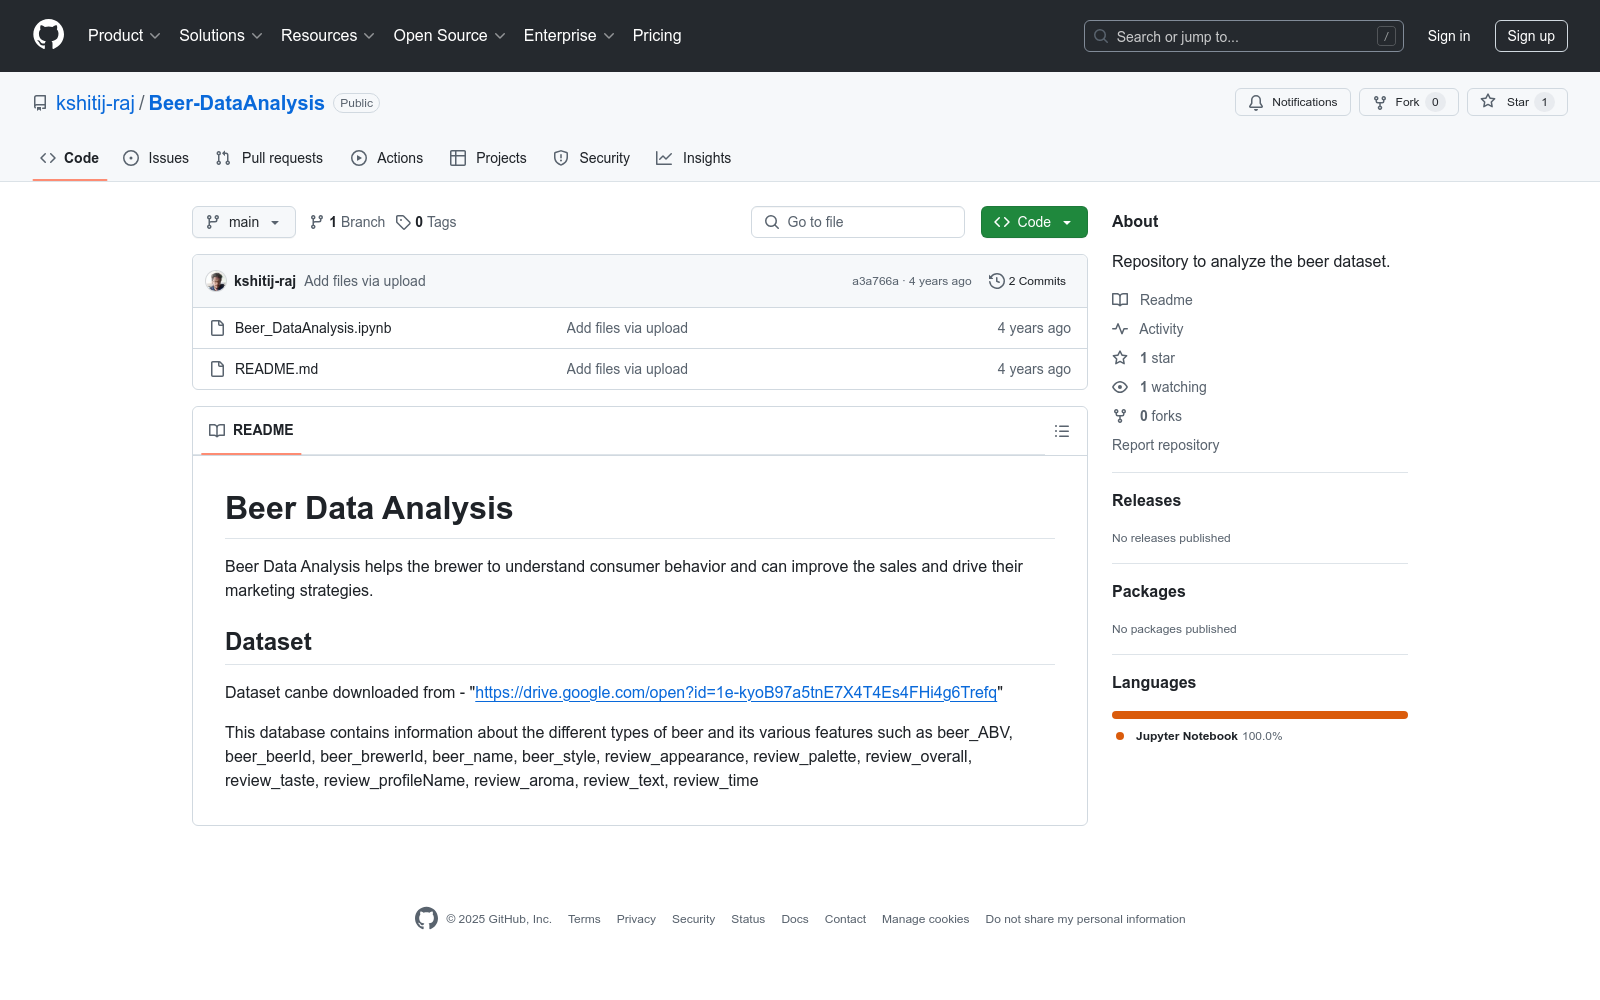This screenshot has height=1000, width=1600.
Task: Open footer Status link
Action: (748, 919)
